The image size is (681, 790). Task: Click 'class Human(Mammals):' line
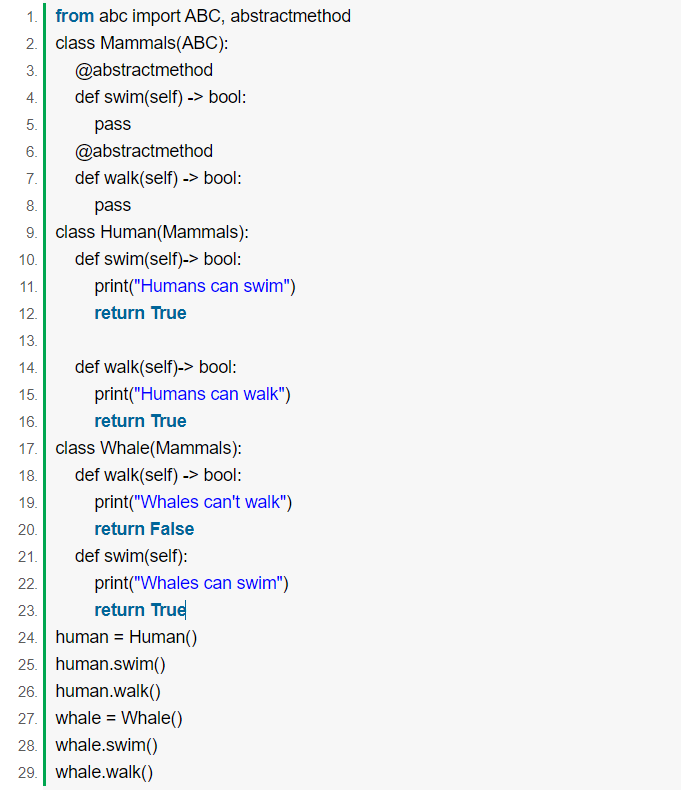click(152, 232)
